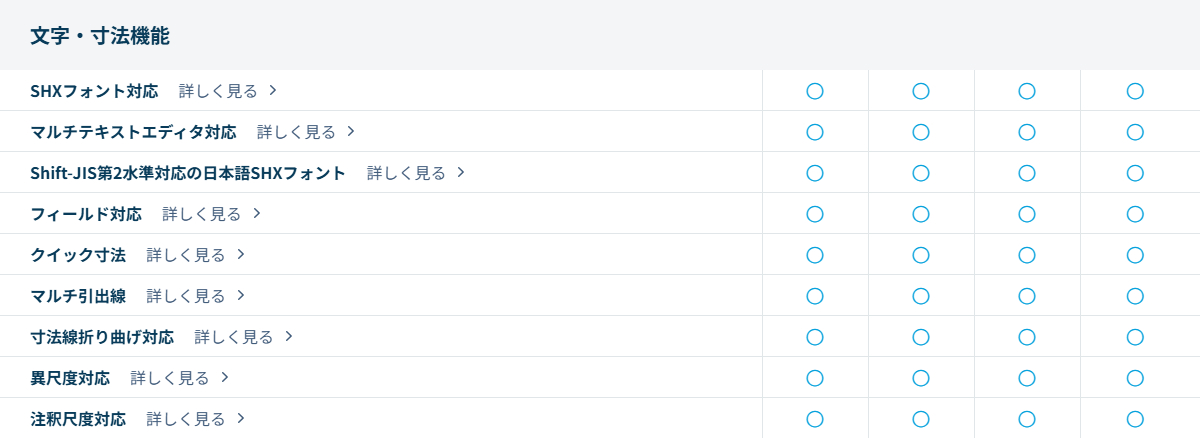The width and height of the screenshot is (1200, 438).
Task: Expand details chevron beside SHXフォント対応
Action: (273, 91)
